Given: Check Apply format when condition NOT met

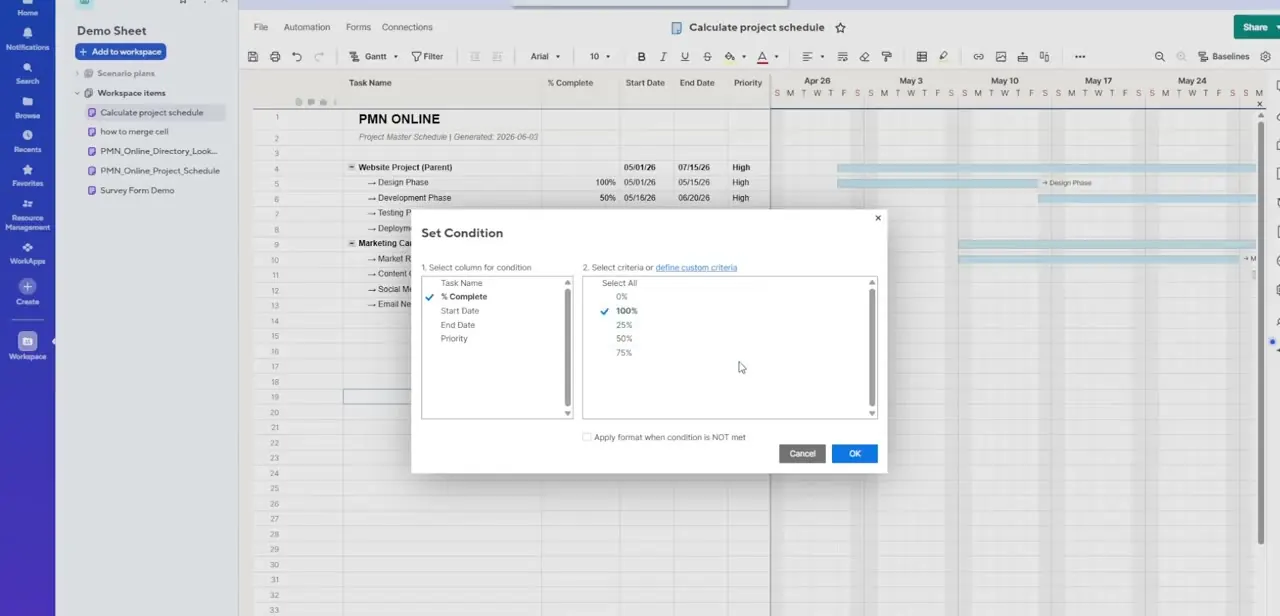Looking at the screenshot, I should (x=587, y=437).
